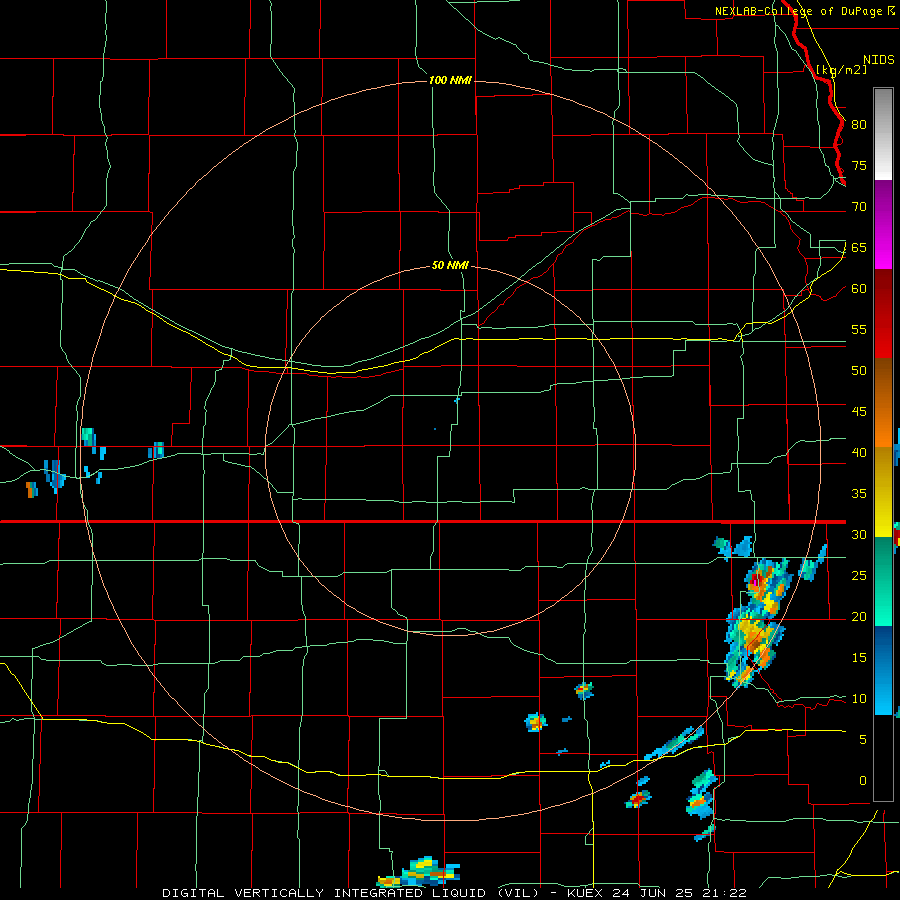The height and width of the screenshot is (900, 900).
Task: Click the 30 value on the color scale
Action: coord(859,534)
